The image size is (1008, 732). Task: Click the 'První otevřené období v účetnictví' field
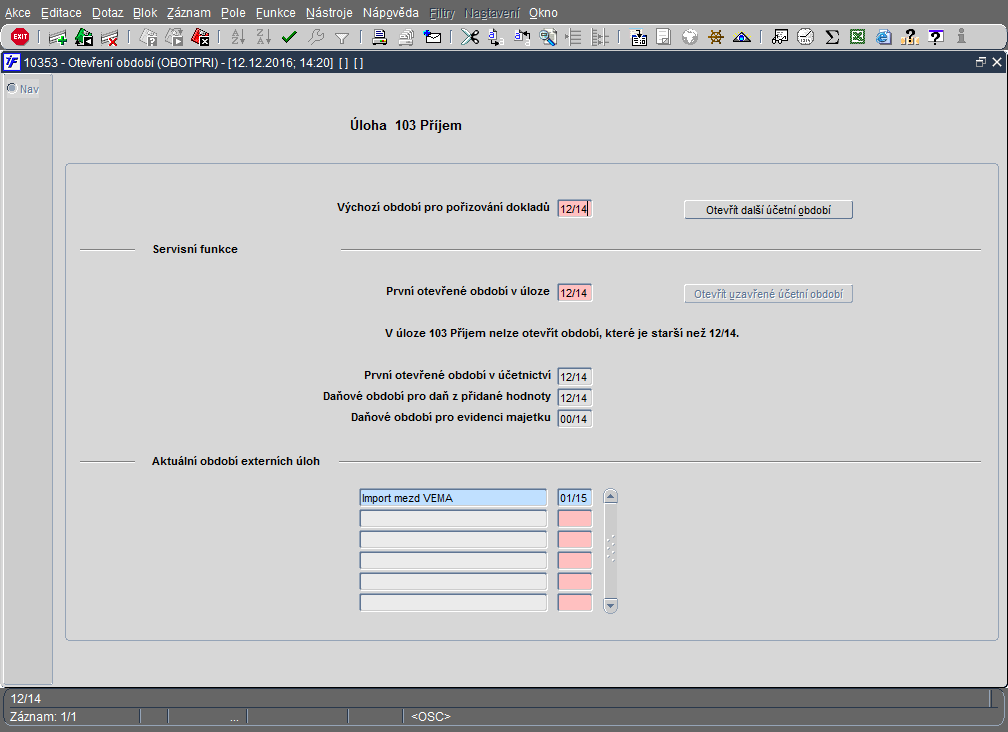(x=574, y=377)
